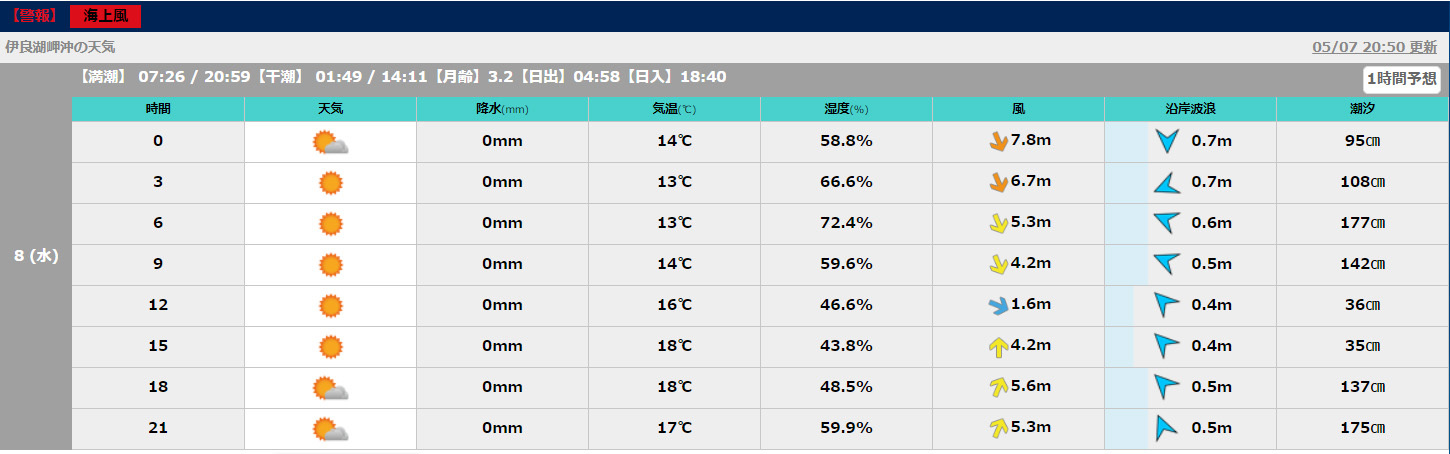Click the 05/07 20:50 更新 update link
The image size is (1450, 454).
click(x=1374, y=47)
